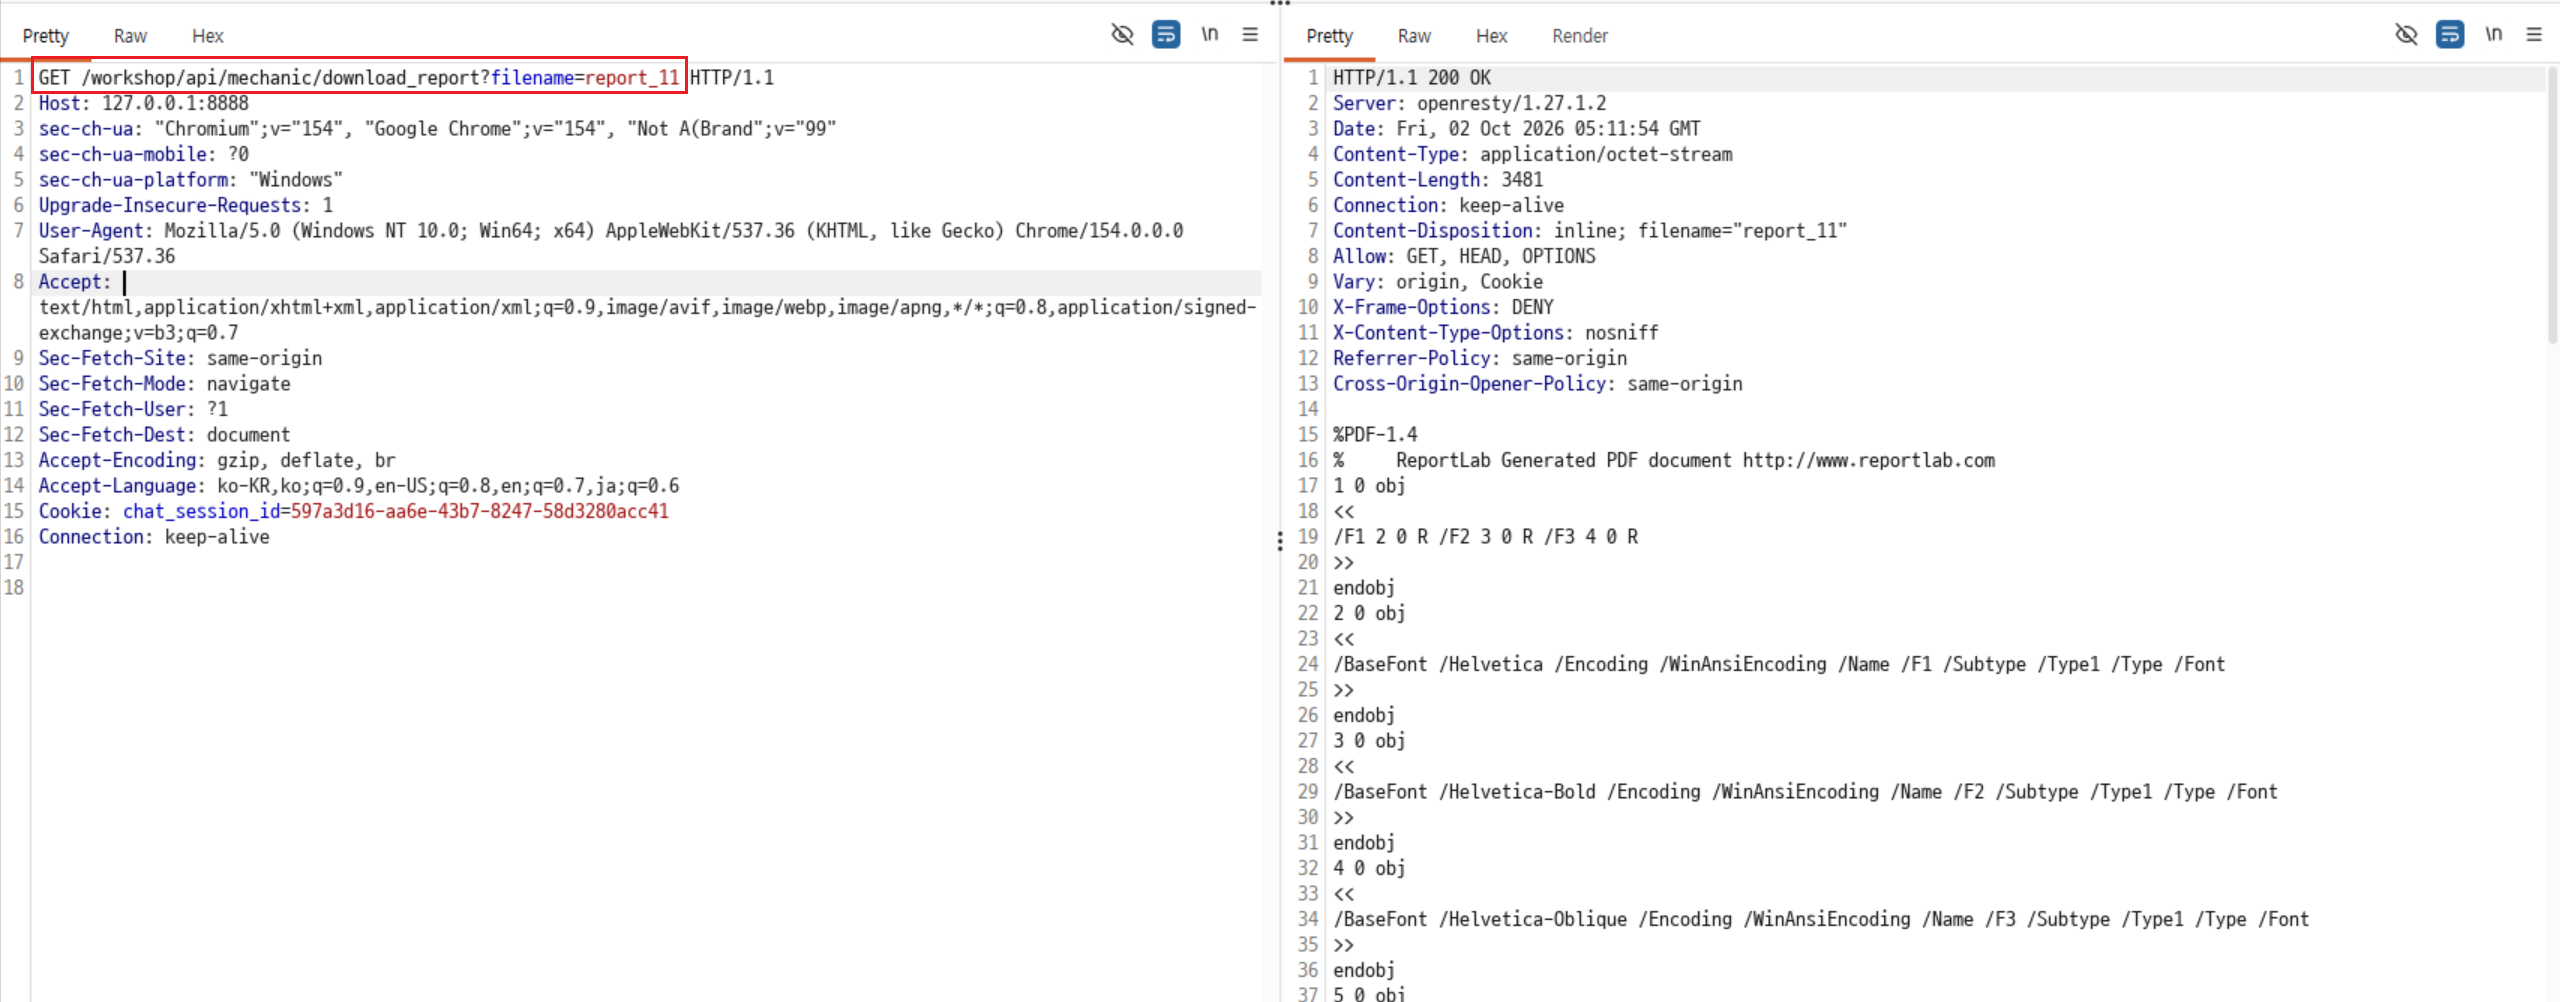Open the Raw tab in response panel
The width and height of the screenshot is (2560, 1002).
(1414, 36)
